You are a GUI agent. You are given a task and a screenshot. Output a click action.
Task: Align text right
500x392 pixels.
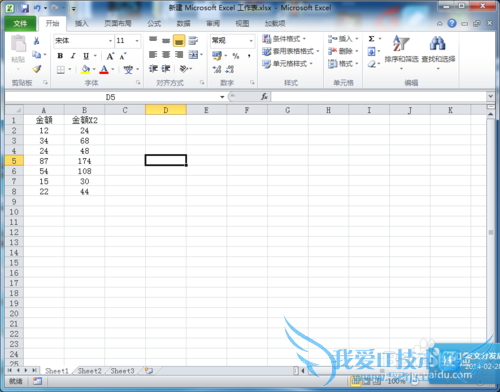(179, 54)
